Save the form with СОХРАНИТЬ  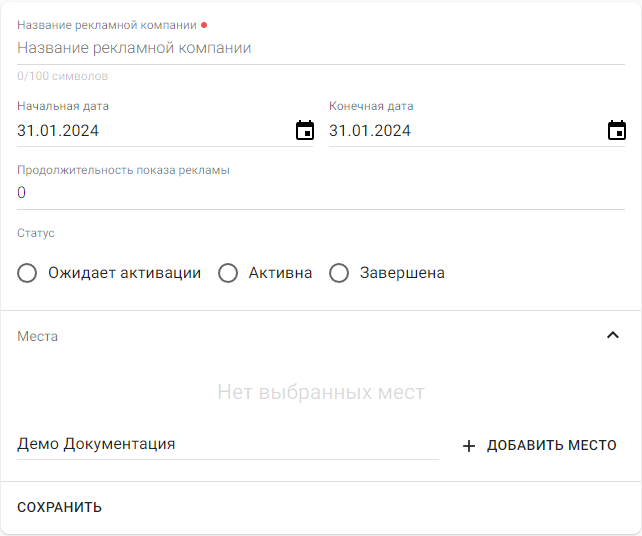tap(59, 507)
